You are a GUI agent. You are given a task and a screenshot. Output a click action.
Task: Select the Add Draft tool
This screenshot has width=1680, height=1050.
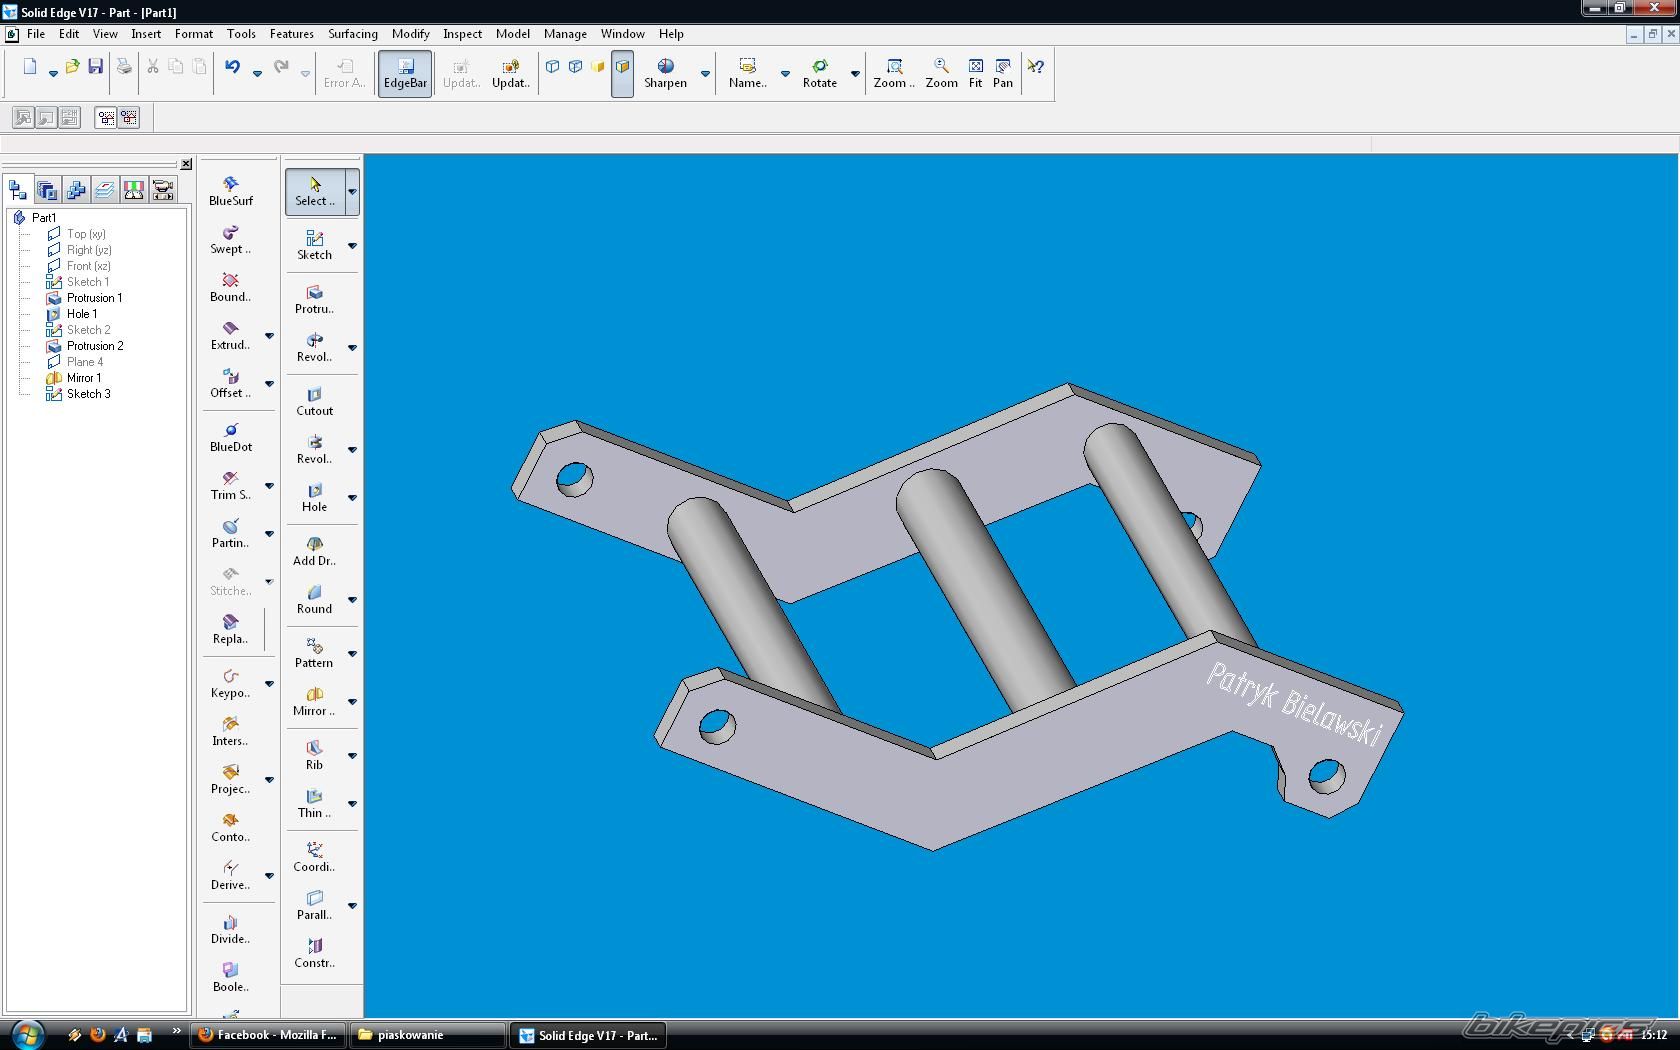314,550
